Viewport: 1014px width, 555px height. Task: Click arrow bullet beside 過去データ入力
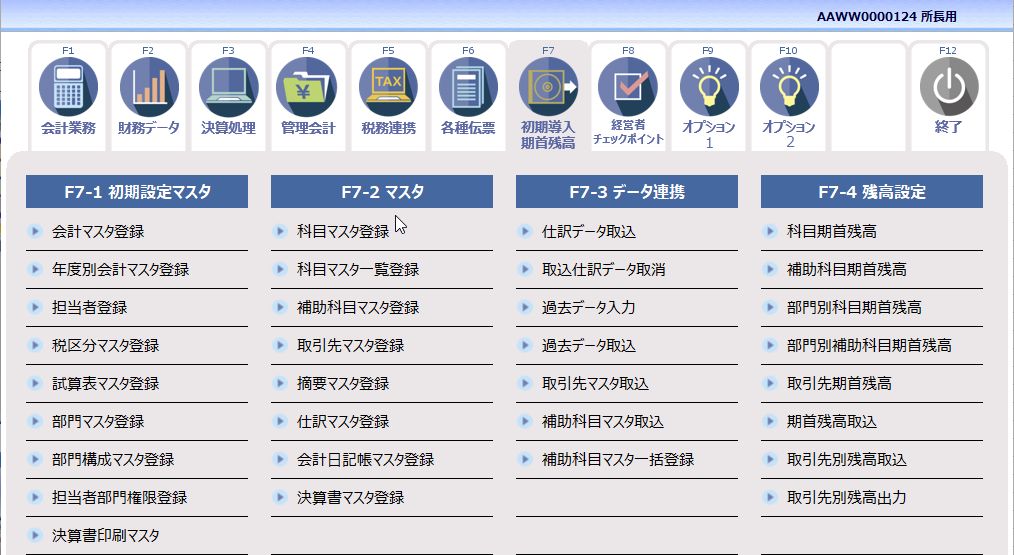(525, 307)
